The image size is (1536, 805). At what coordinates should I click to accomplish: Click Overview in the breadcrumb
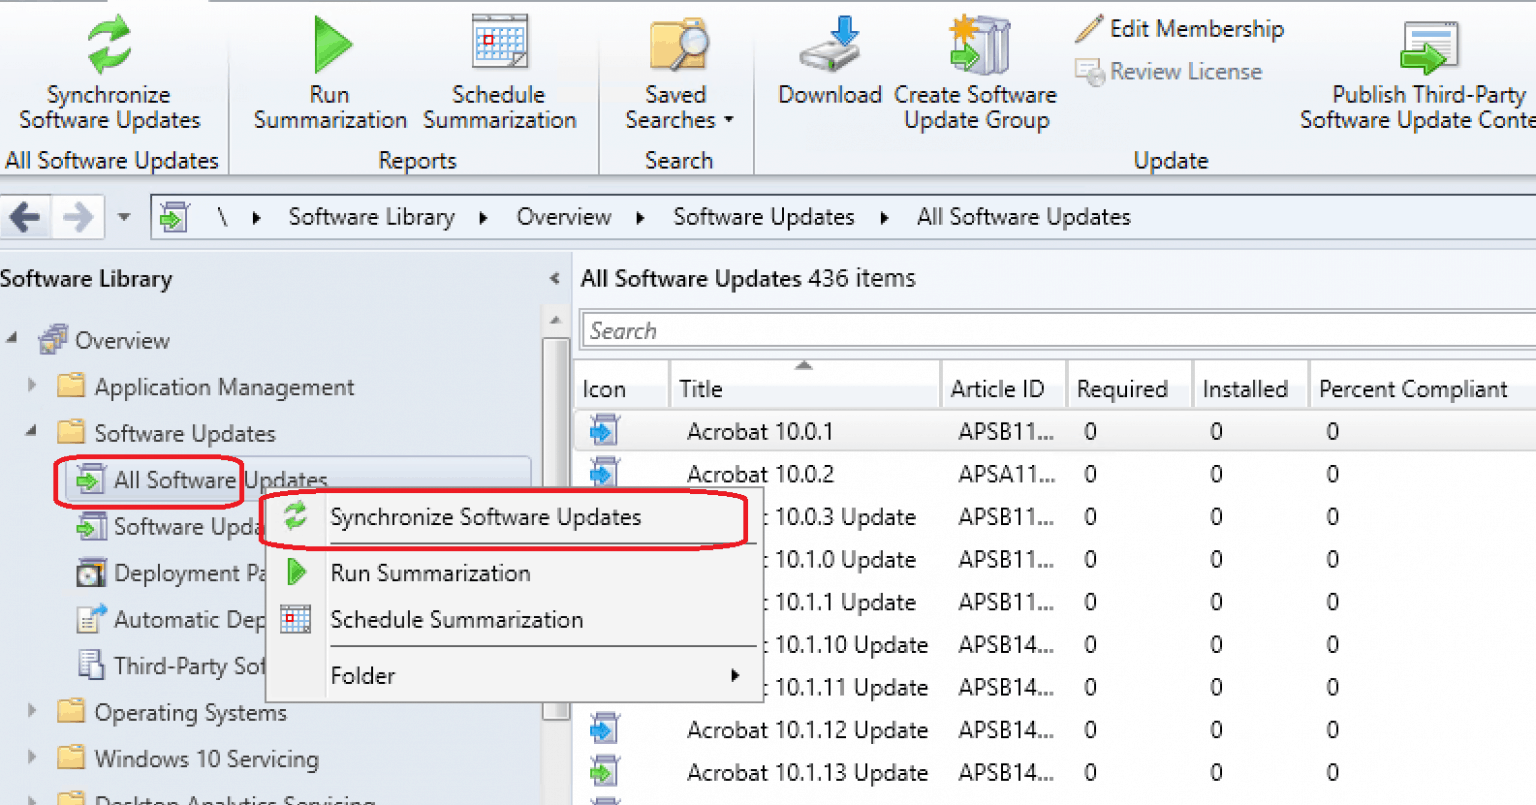[564, 217]
